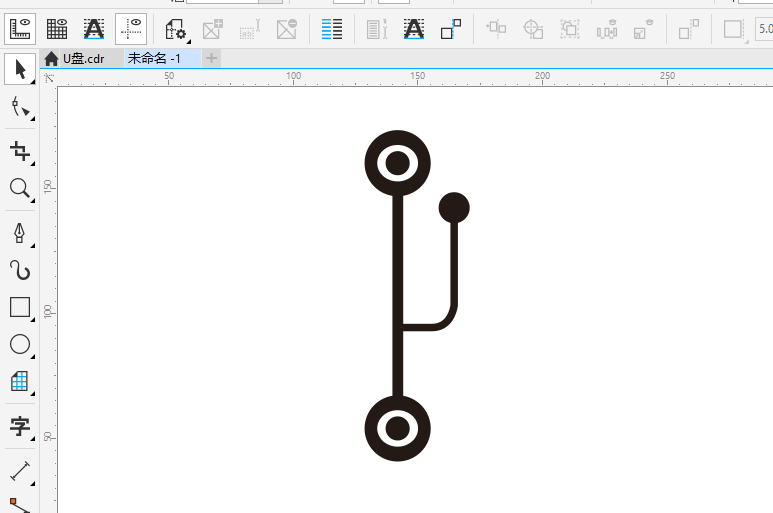Select the Shape tool
This screenshot has height=513, width=773.
click(19, 106)
